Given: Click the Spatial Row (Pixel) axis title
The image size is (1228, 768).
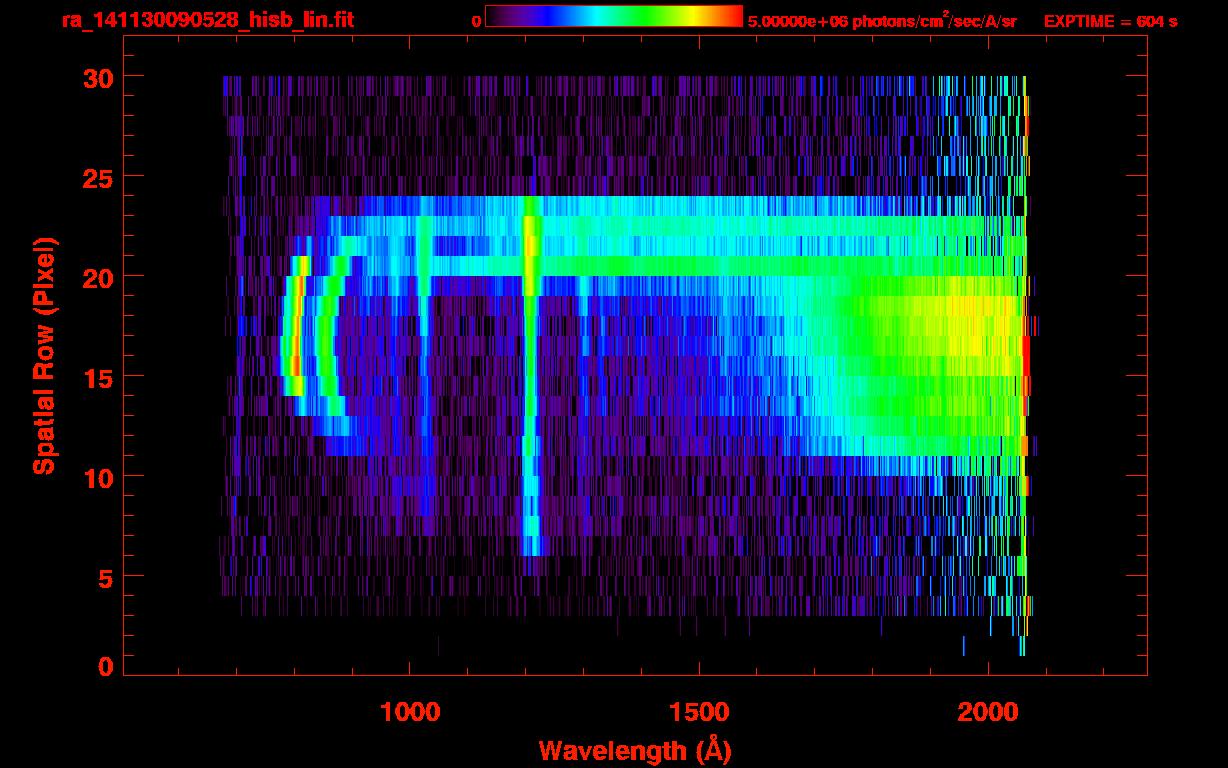Looking at the screenshot, I should coord(44,355).
